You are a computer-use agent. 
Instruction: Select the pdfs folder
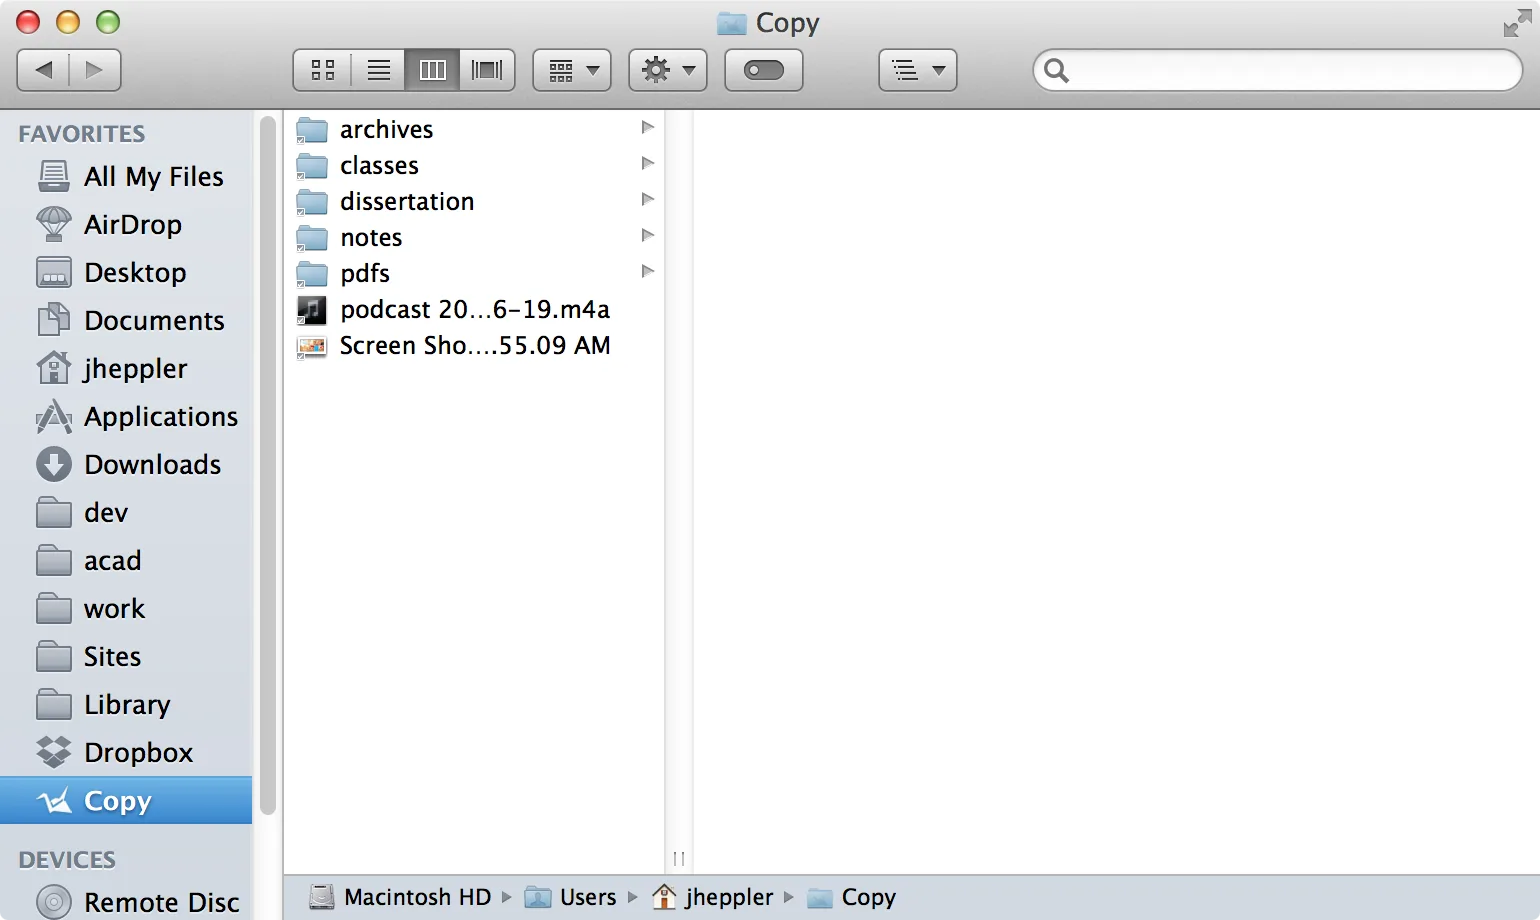(475, 273)
